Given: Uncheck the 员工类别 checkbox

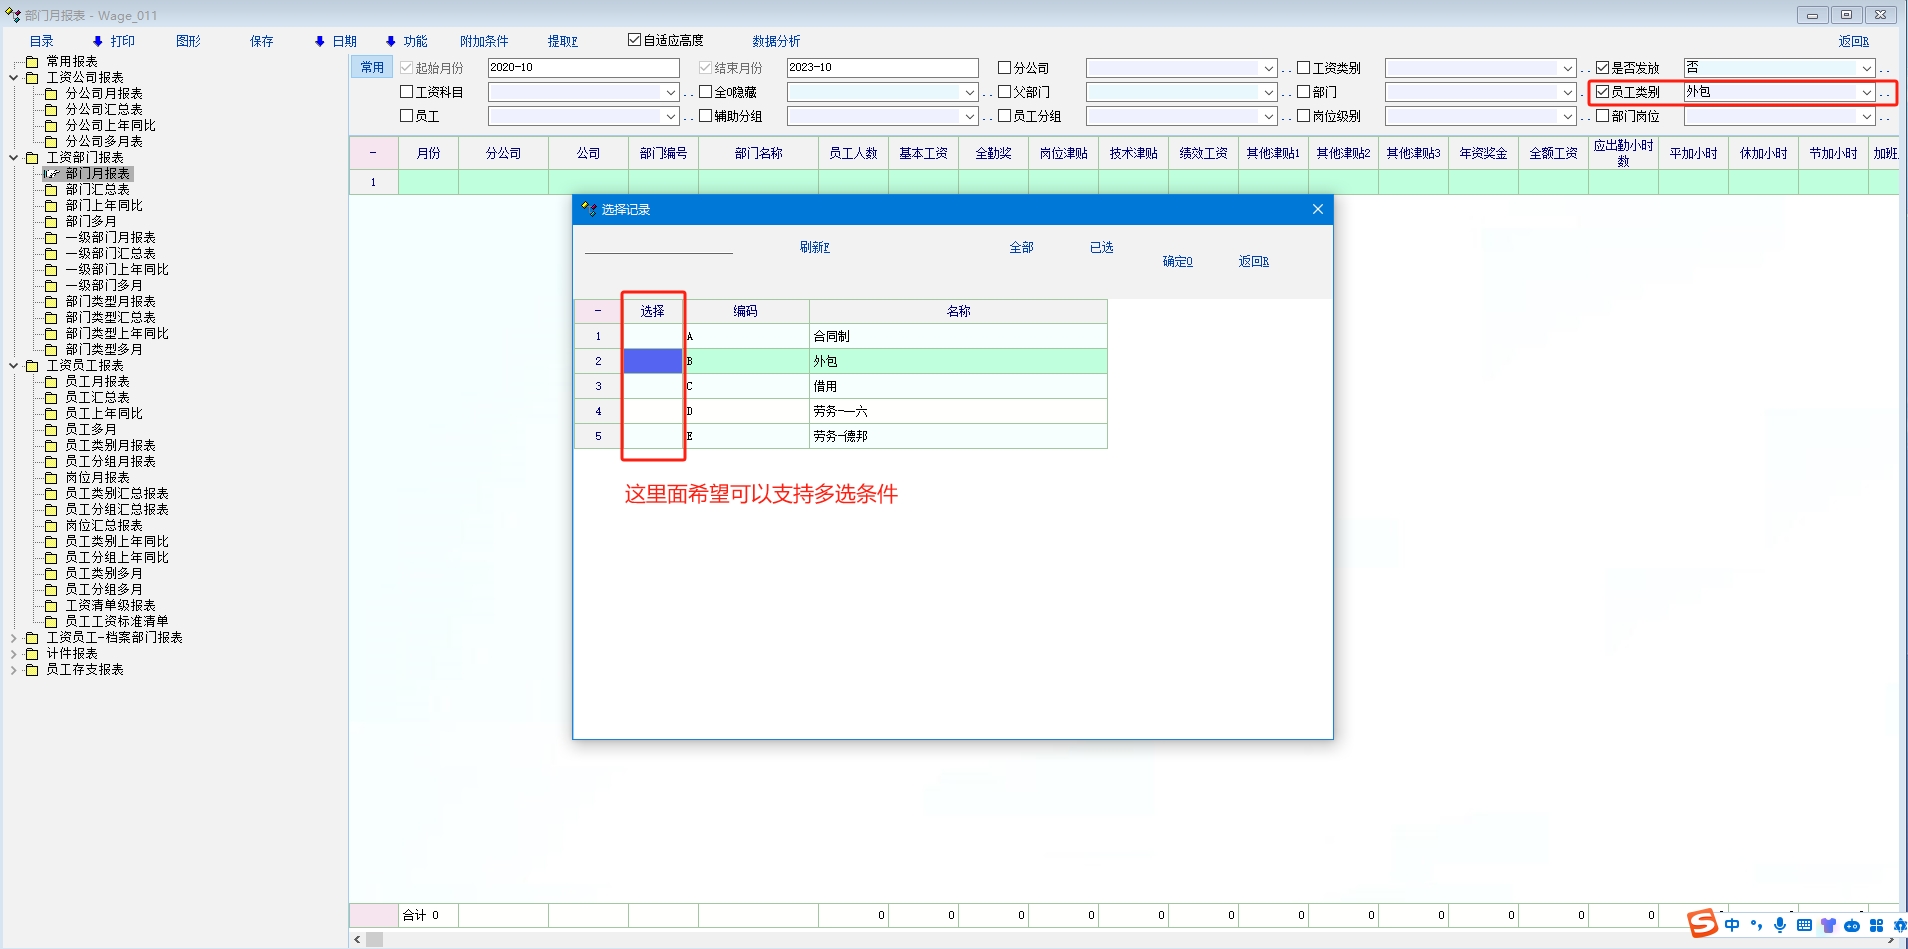Looking at the screenshot, I should pos(1602,92).
